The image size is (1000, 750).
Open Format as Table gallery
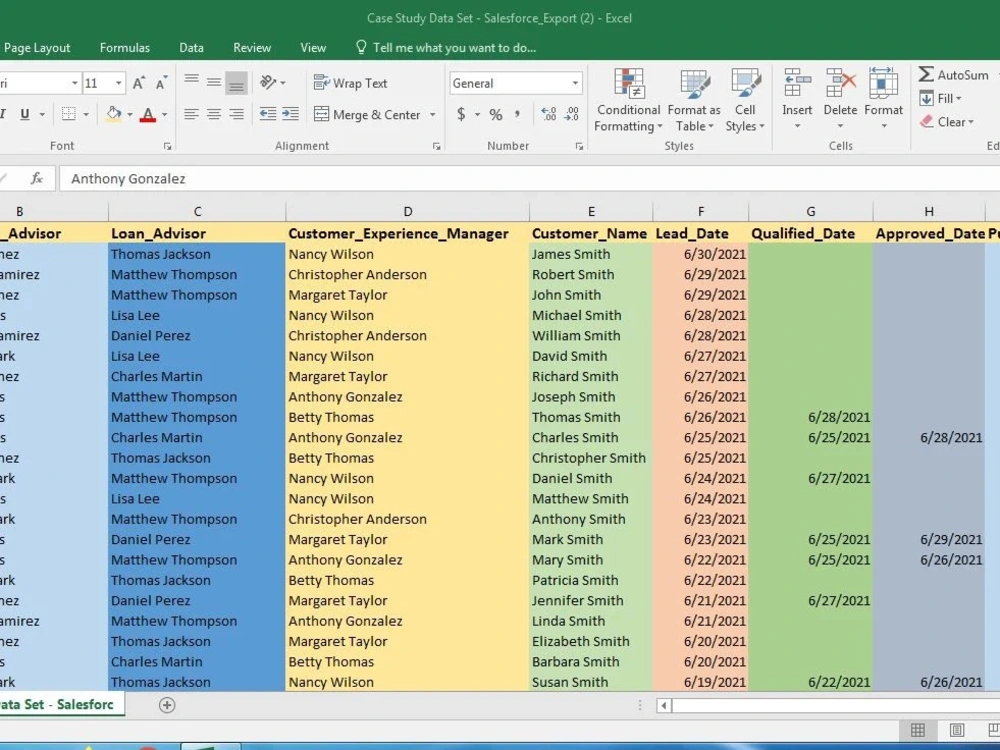pyautogui.click(x=694, y=100)
